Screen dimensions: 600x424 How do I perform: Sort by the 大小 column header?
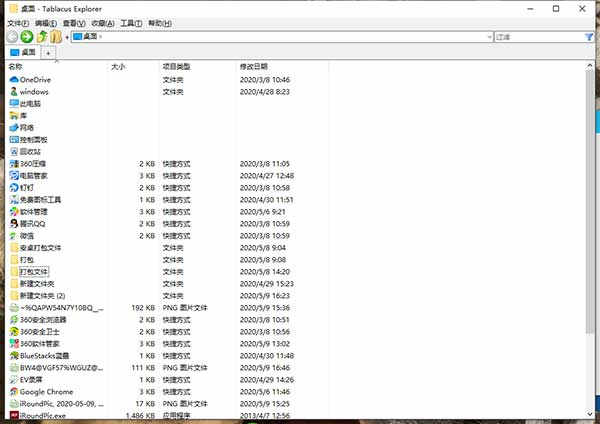(118, 66)
